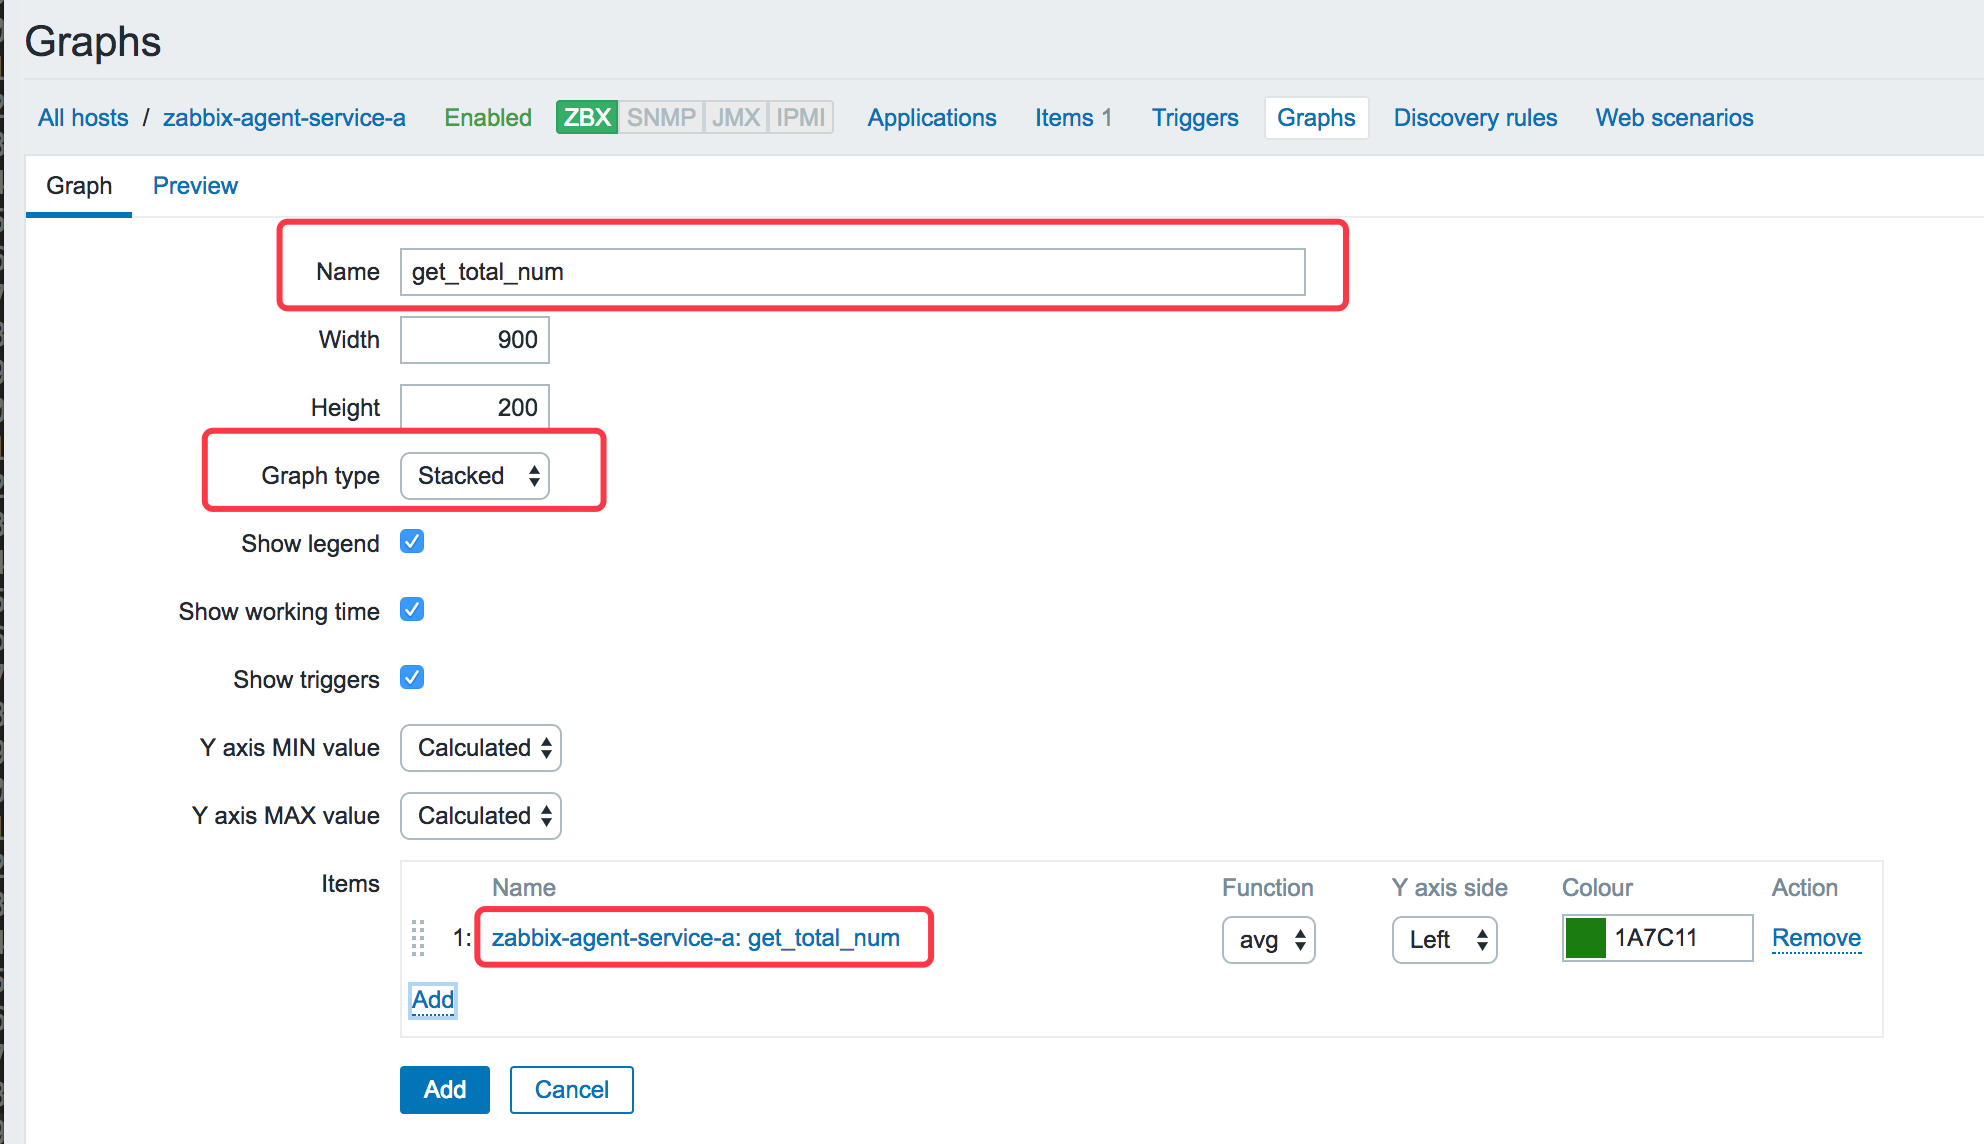This screenshot has height=1144, width=1984.
Task: Navigate to Triggers configuration
Action: click(x=1192, y=118)
